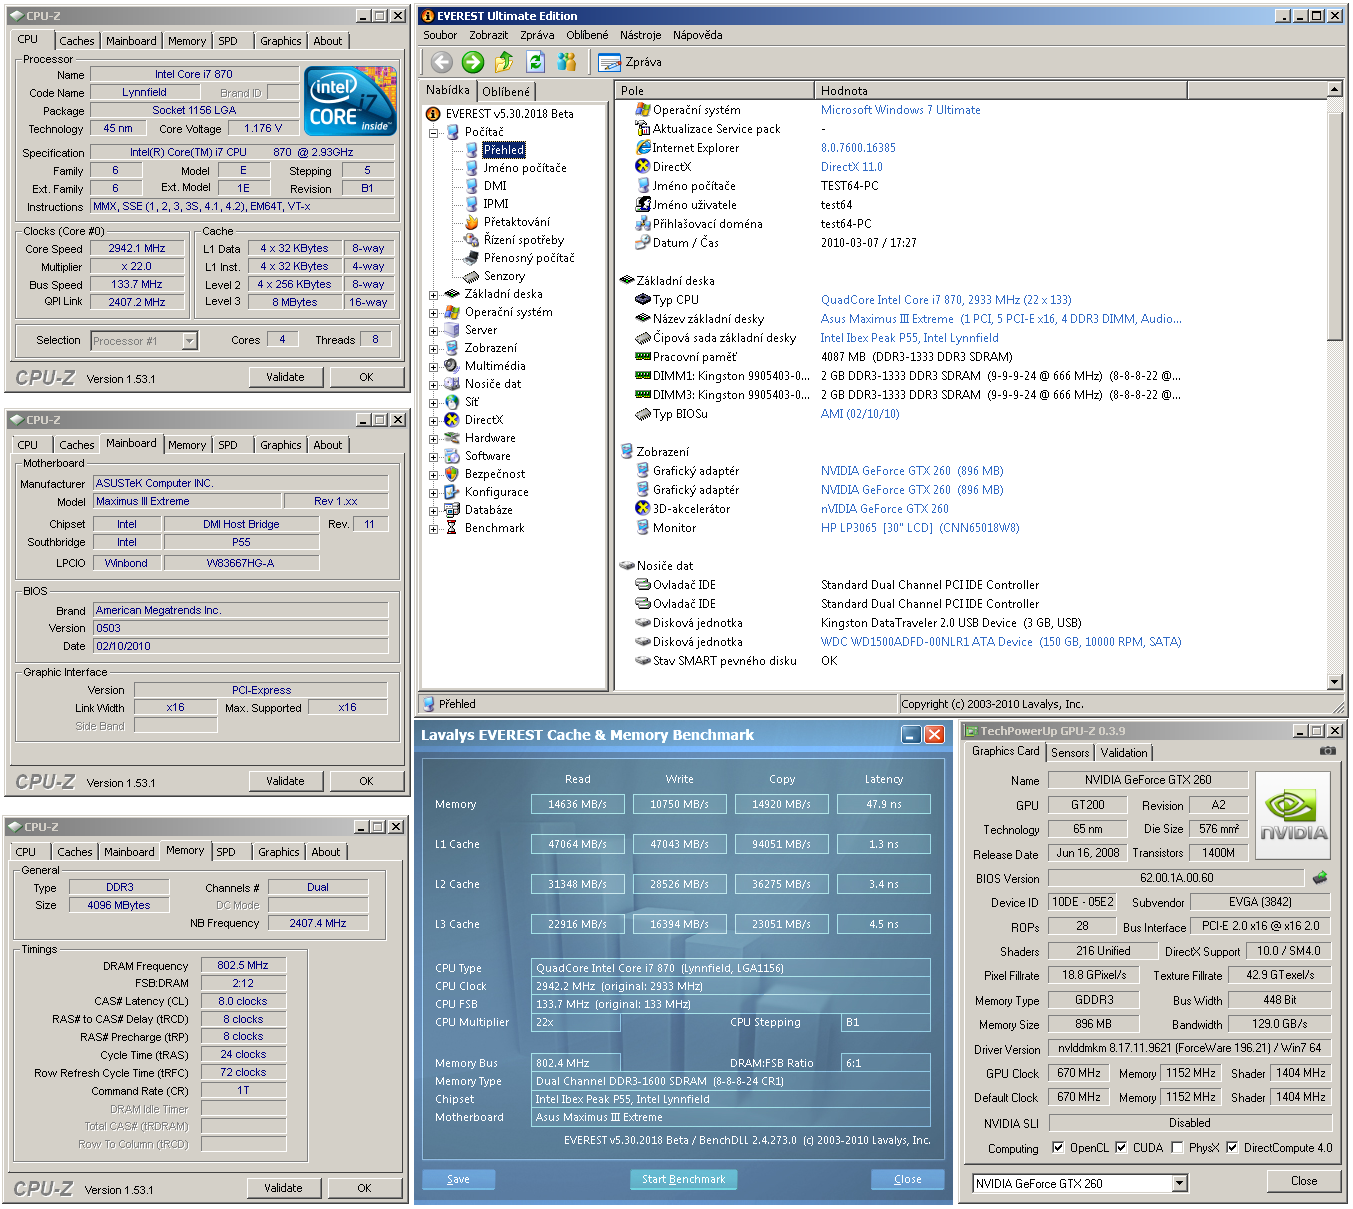Screen dimensions: 1353x1209
Task: Click the Intel Core i7 logo in CPU-Z
Action: click(348, 100)
